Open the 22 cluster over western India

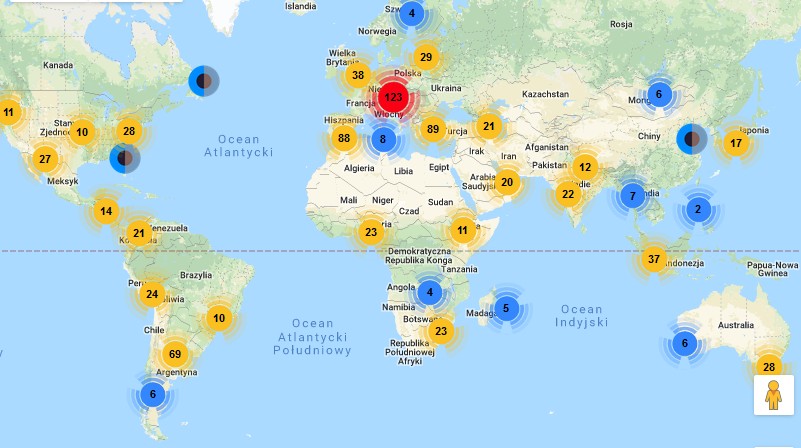point(568,194)
